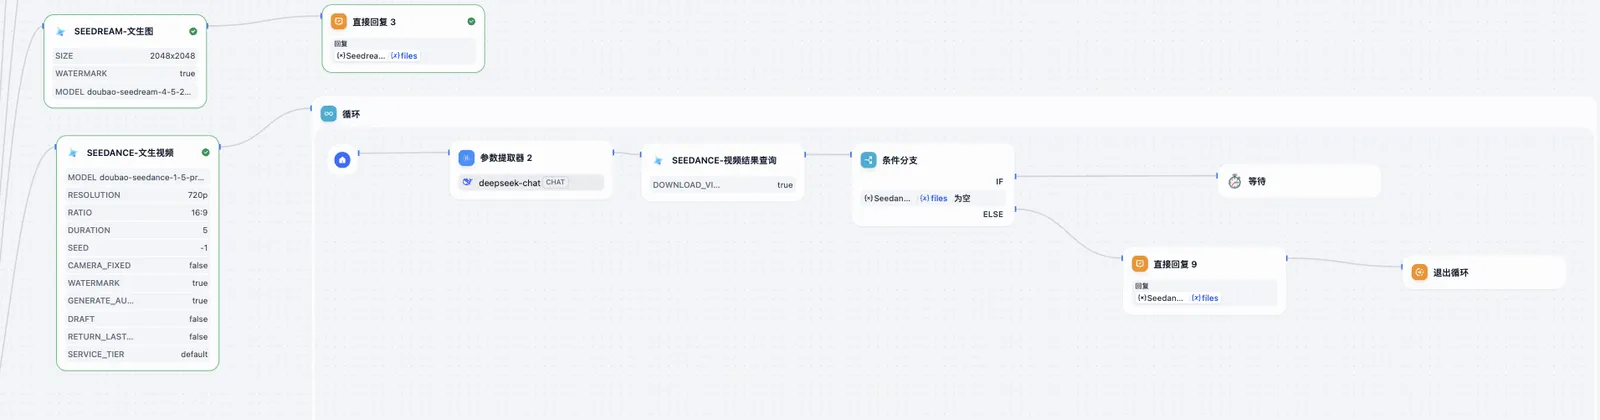Click the MODEL doubao-seedance row
Screen dimensions: 1600x420
pos(138,177)
